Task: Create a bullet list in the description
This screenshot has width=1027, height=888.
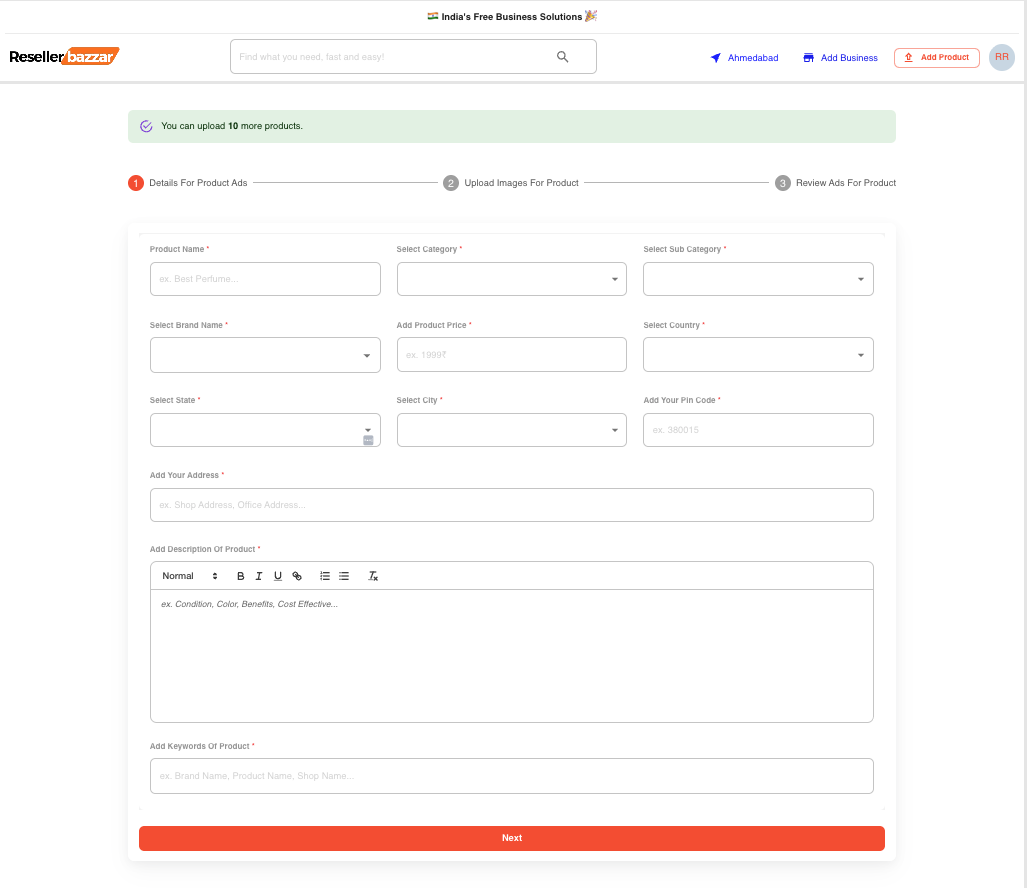Action: click(343, 576)
